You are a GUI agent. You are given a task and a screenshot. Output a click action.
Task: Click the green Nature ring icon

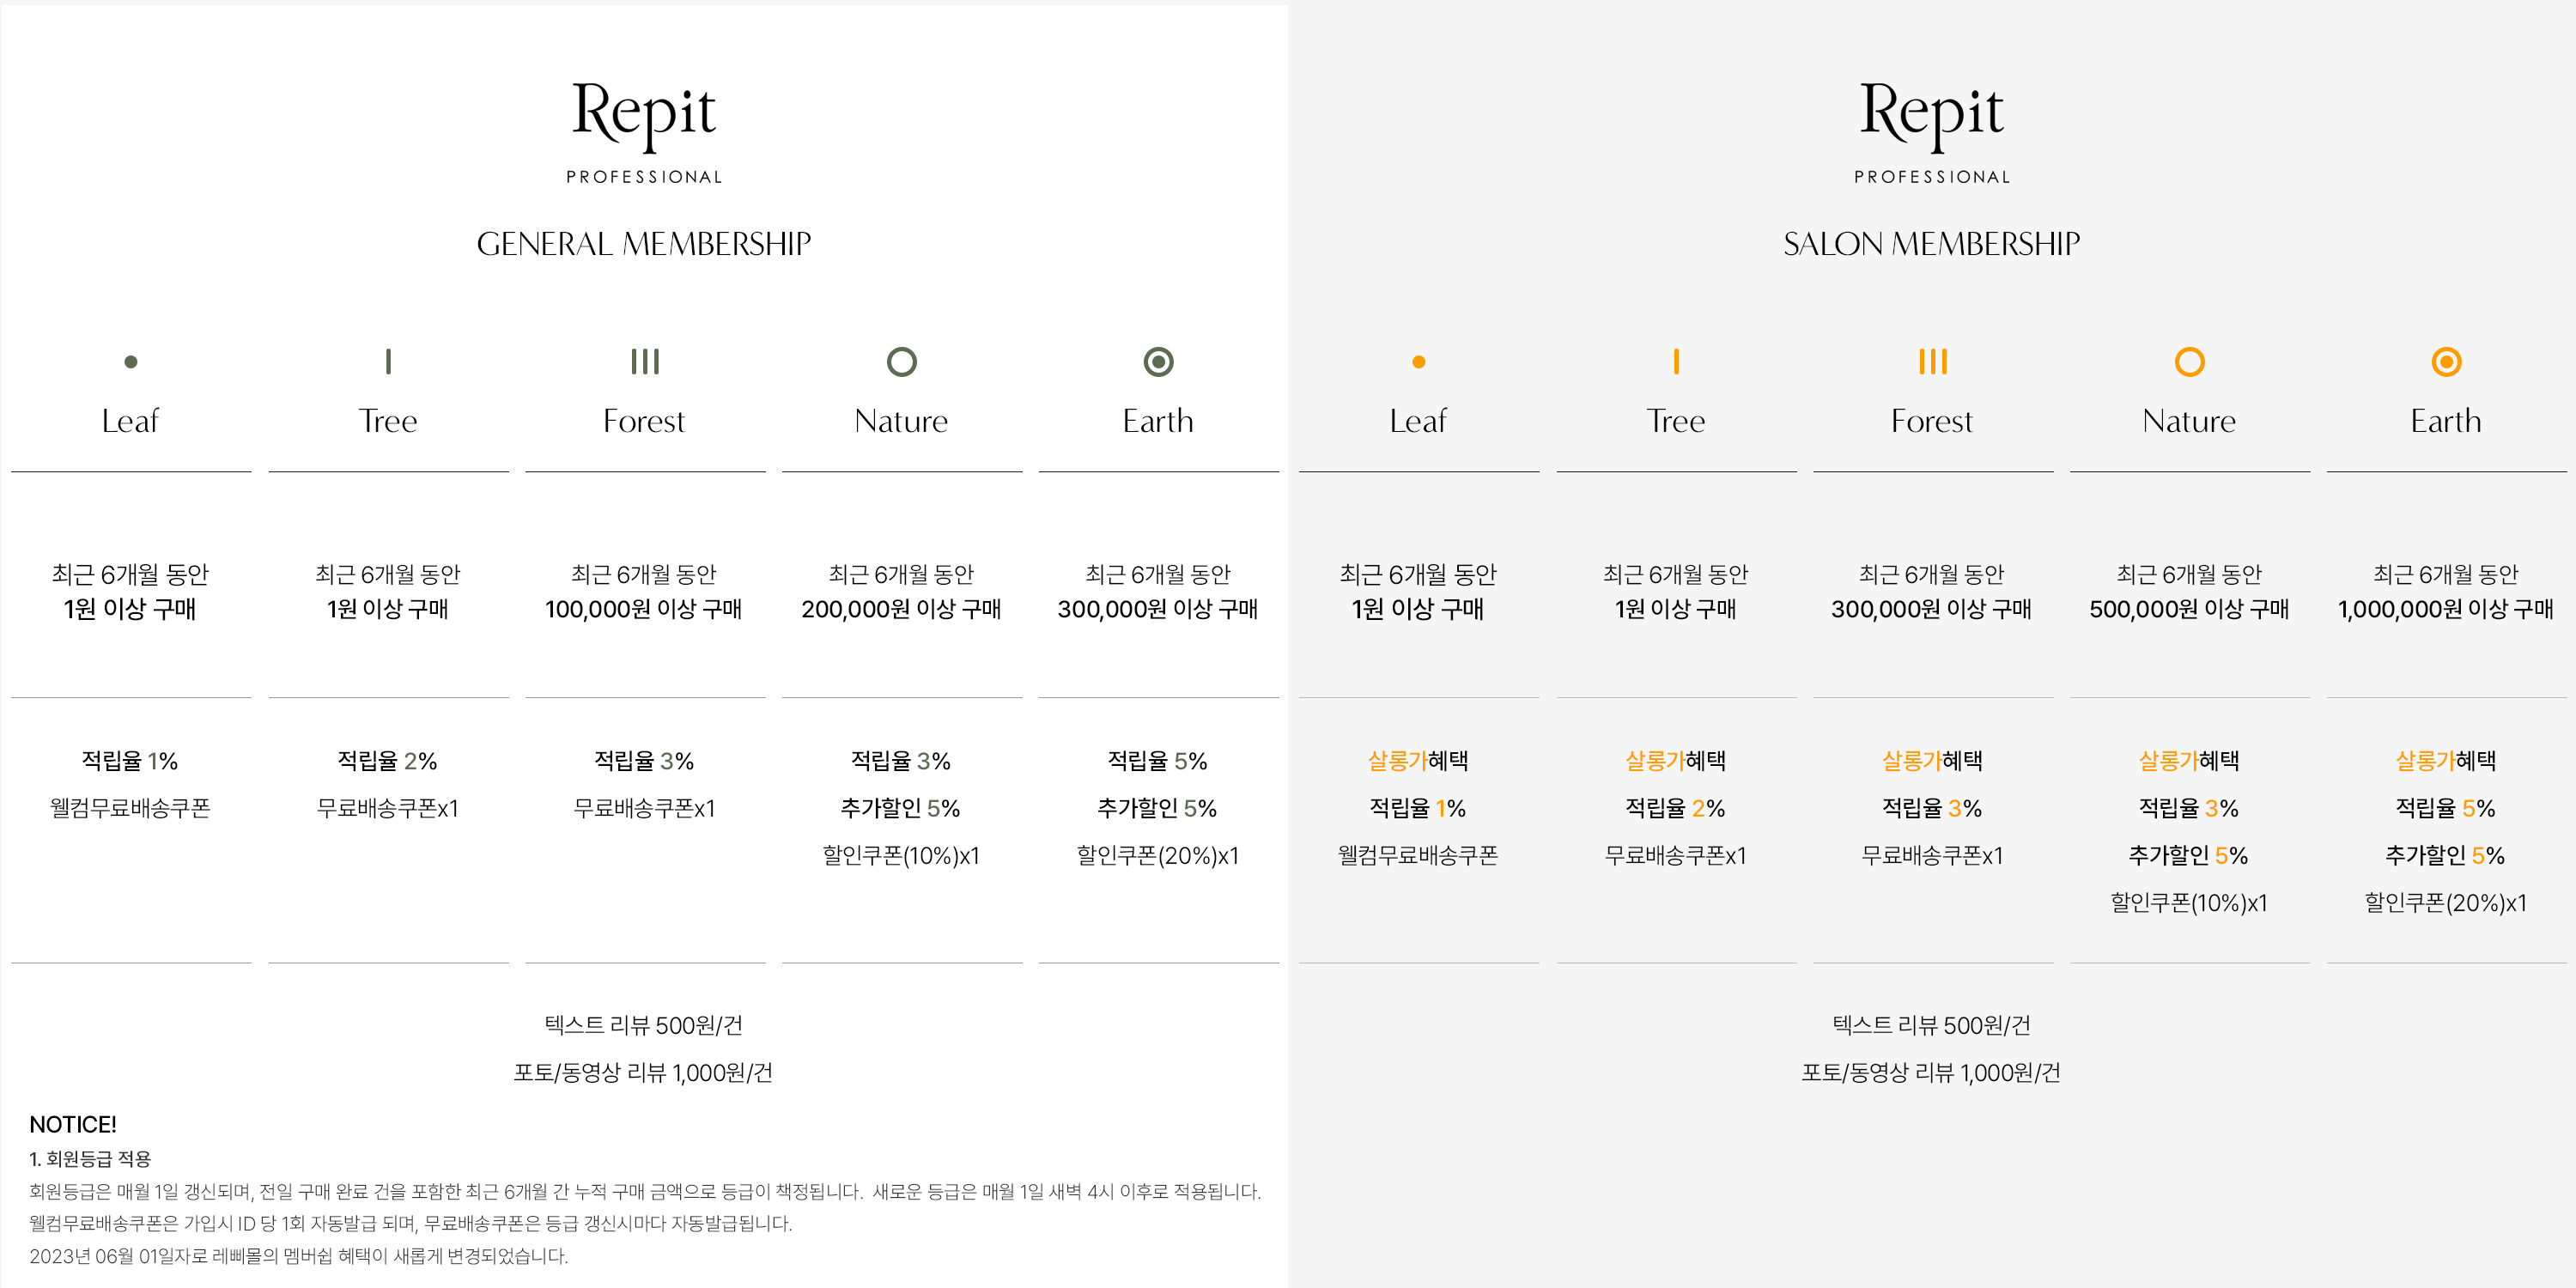902,361
